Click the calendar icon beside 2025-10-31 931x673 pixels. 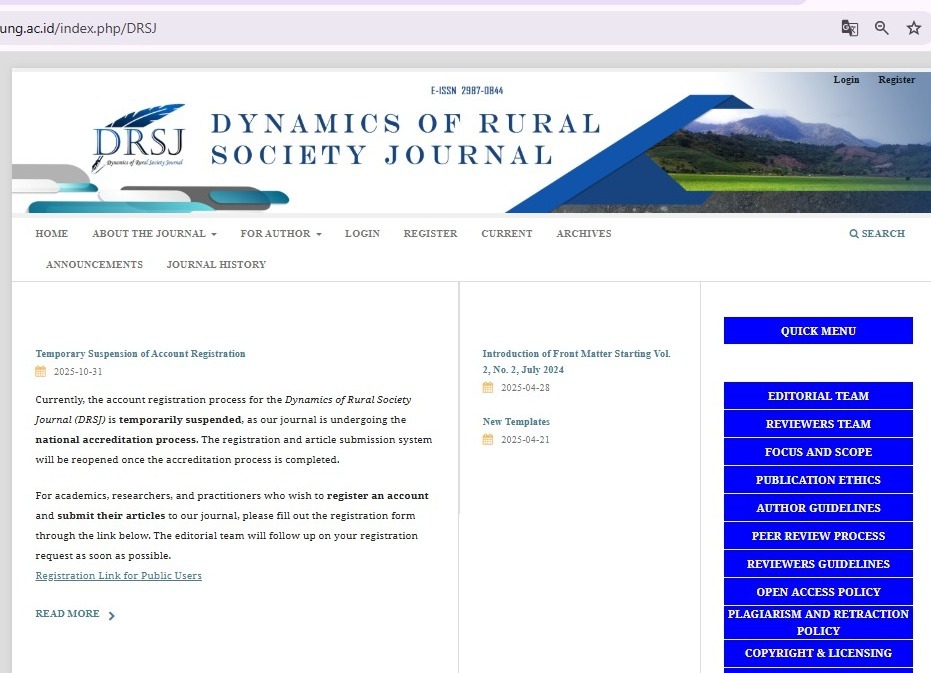pos(40,371)
